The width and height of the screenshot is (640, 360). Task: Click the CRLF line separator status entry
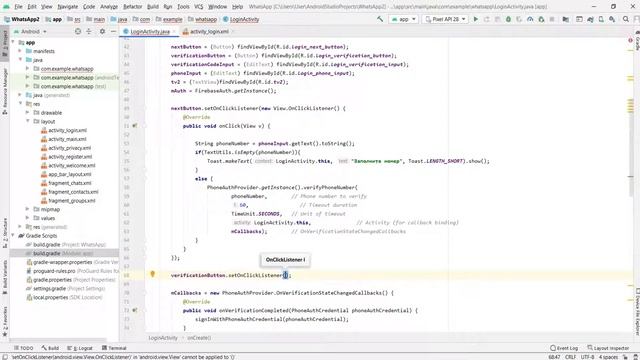(x=570, y=357)
